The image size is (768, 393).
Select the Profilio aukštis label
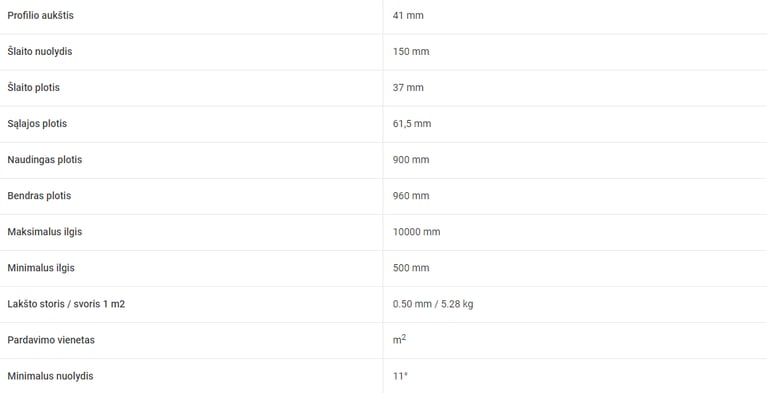point(40,16)
